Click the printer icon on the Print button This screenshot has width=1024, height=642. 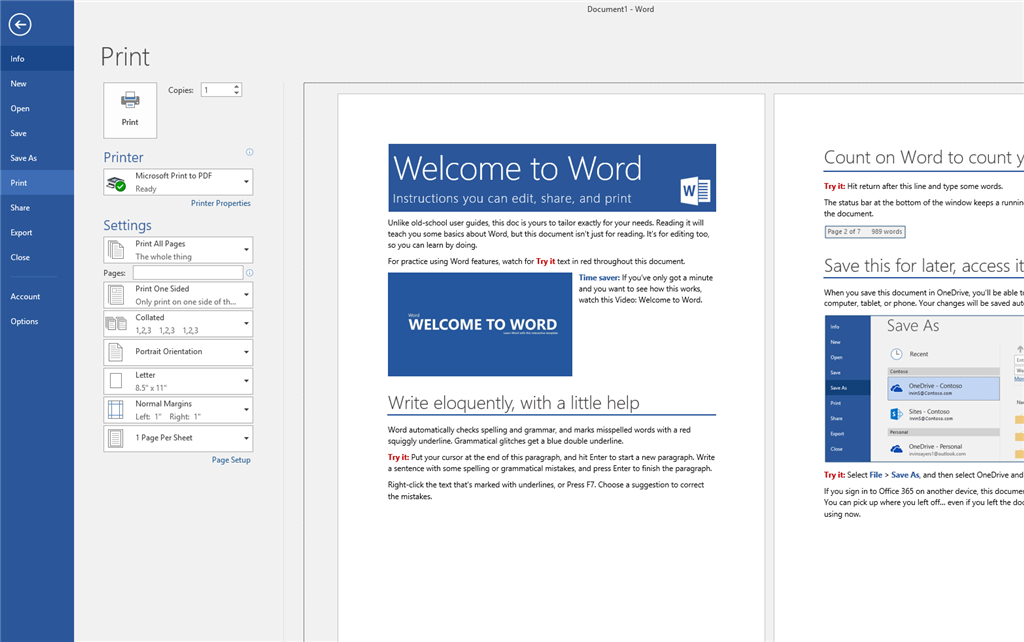(130, 100)
